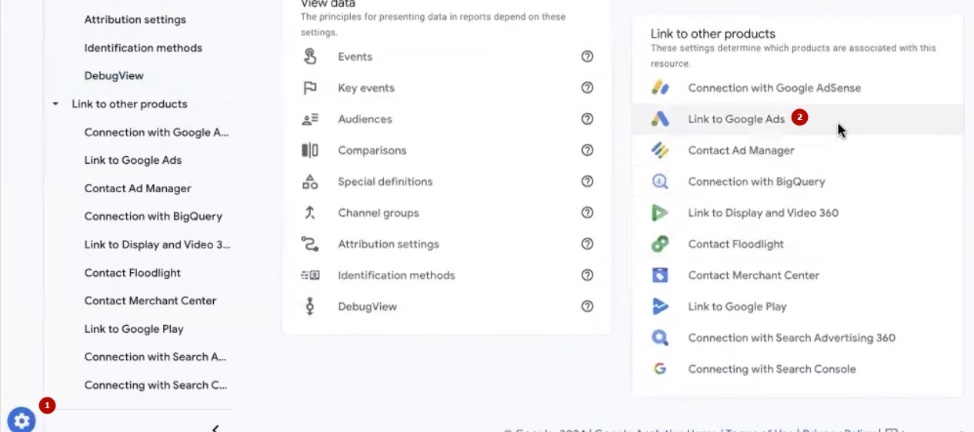
Task: Click the BigQuery product icon
Action: tap(660, 182)
